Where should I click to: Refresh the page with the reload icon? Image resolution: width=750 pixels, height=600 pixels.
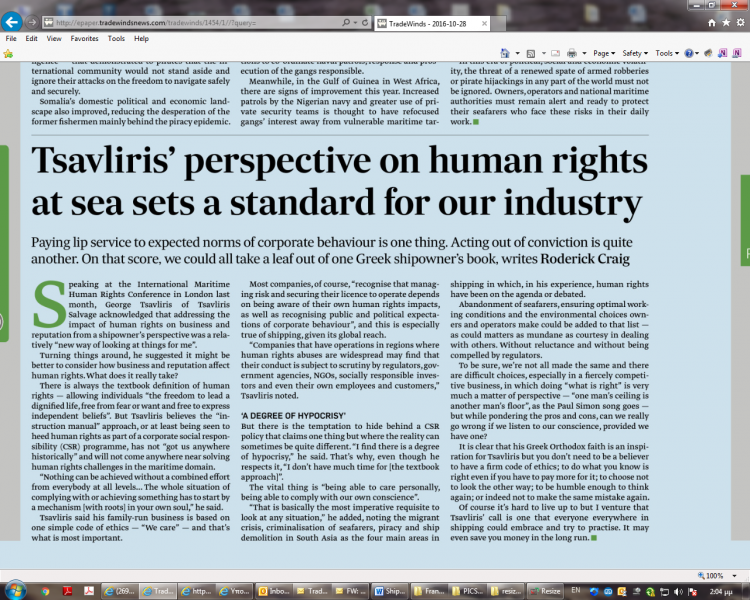point(363,20)
